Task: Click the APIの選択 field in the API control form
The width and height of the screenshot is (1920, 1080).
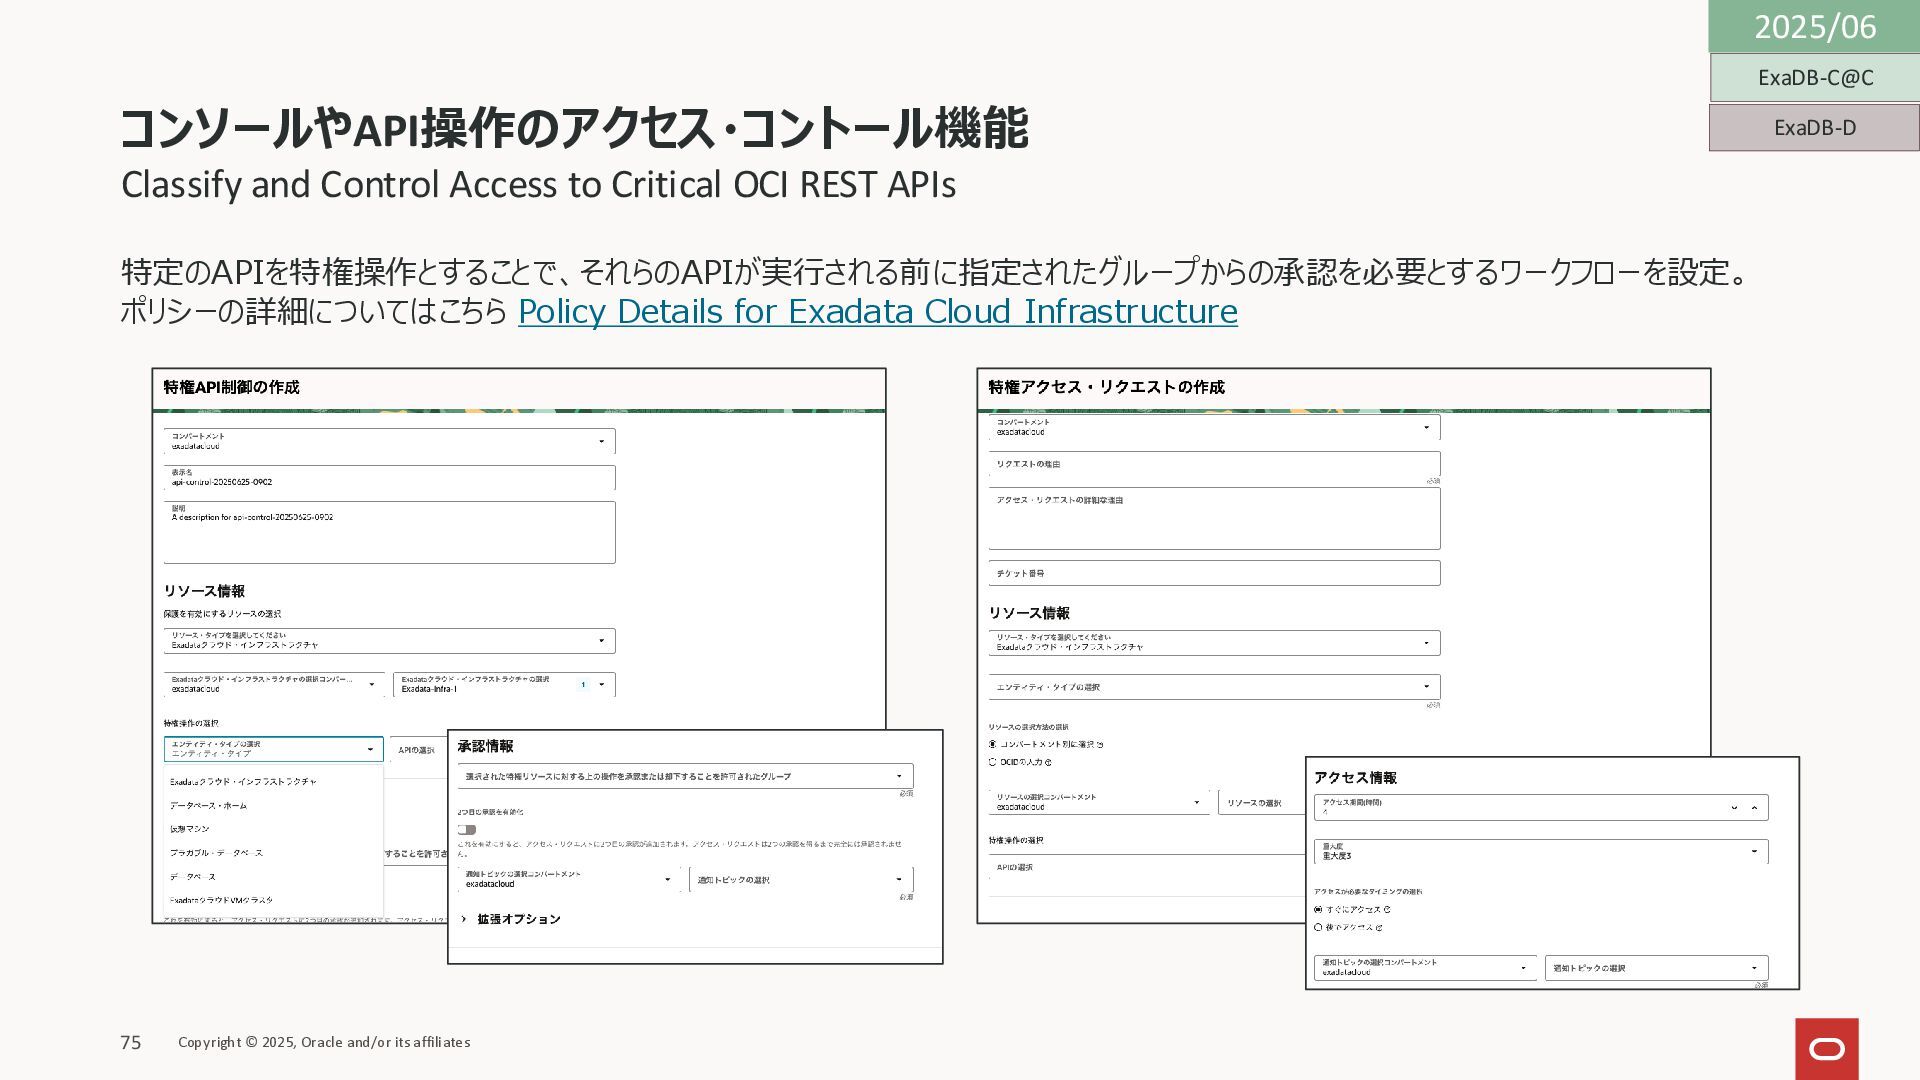Action: tap(418, 750)
